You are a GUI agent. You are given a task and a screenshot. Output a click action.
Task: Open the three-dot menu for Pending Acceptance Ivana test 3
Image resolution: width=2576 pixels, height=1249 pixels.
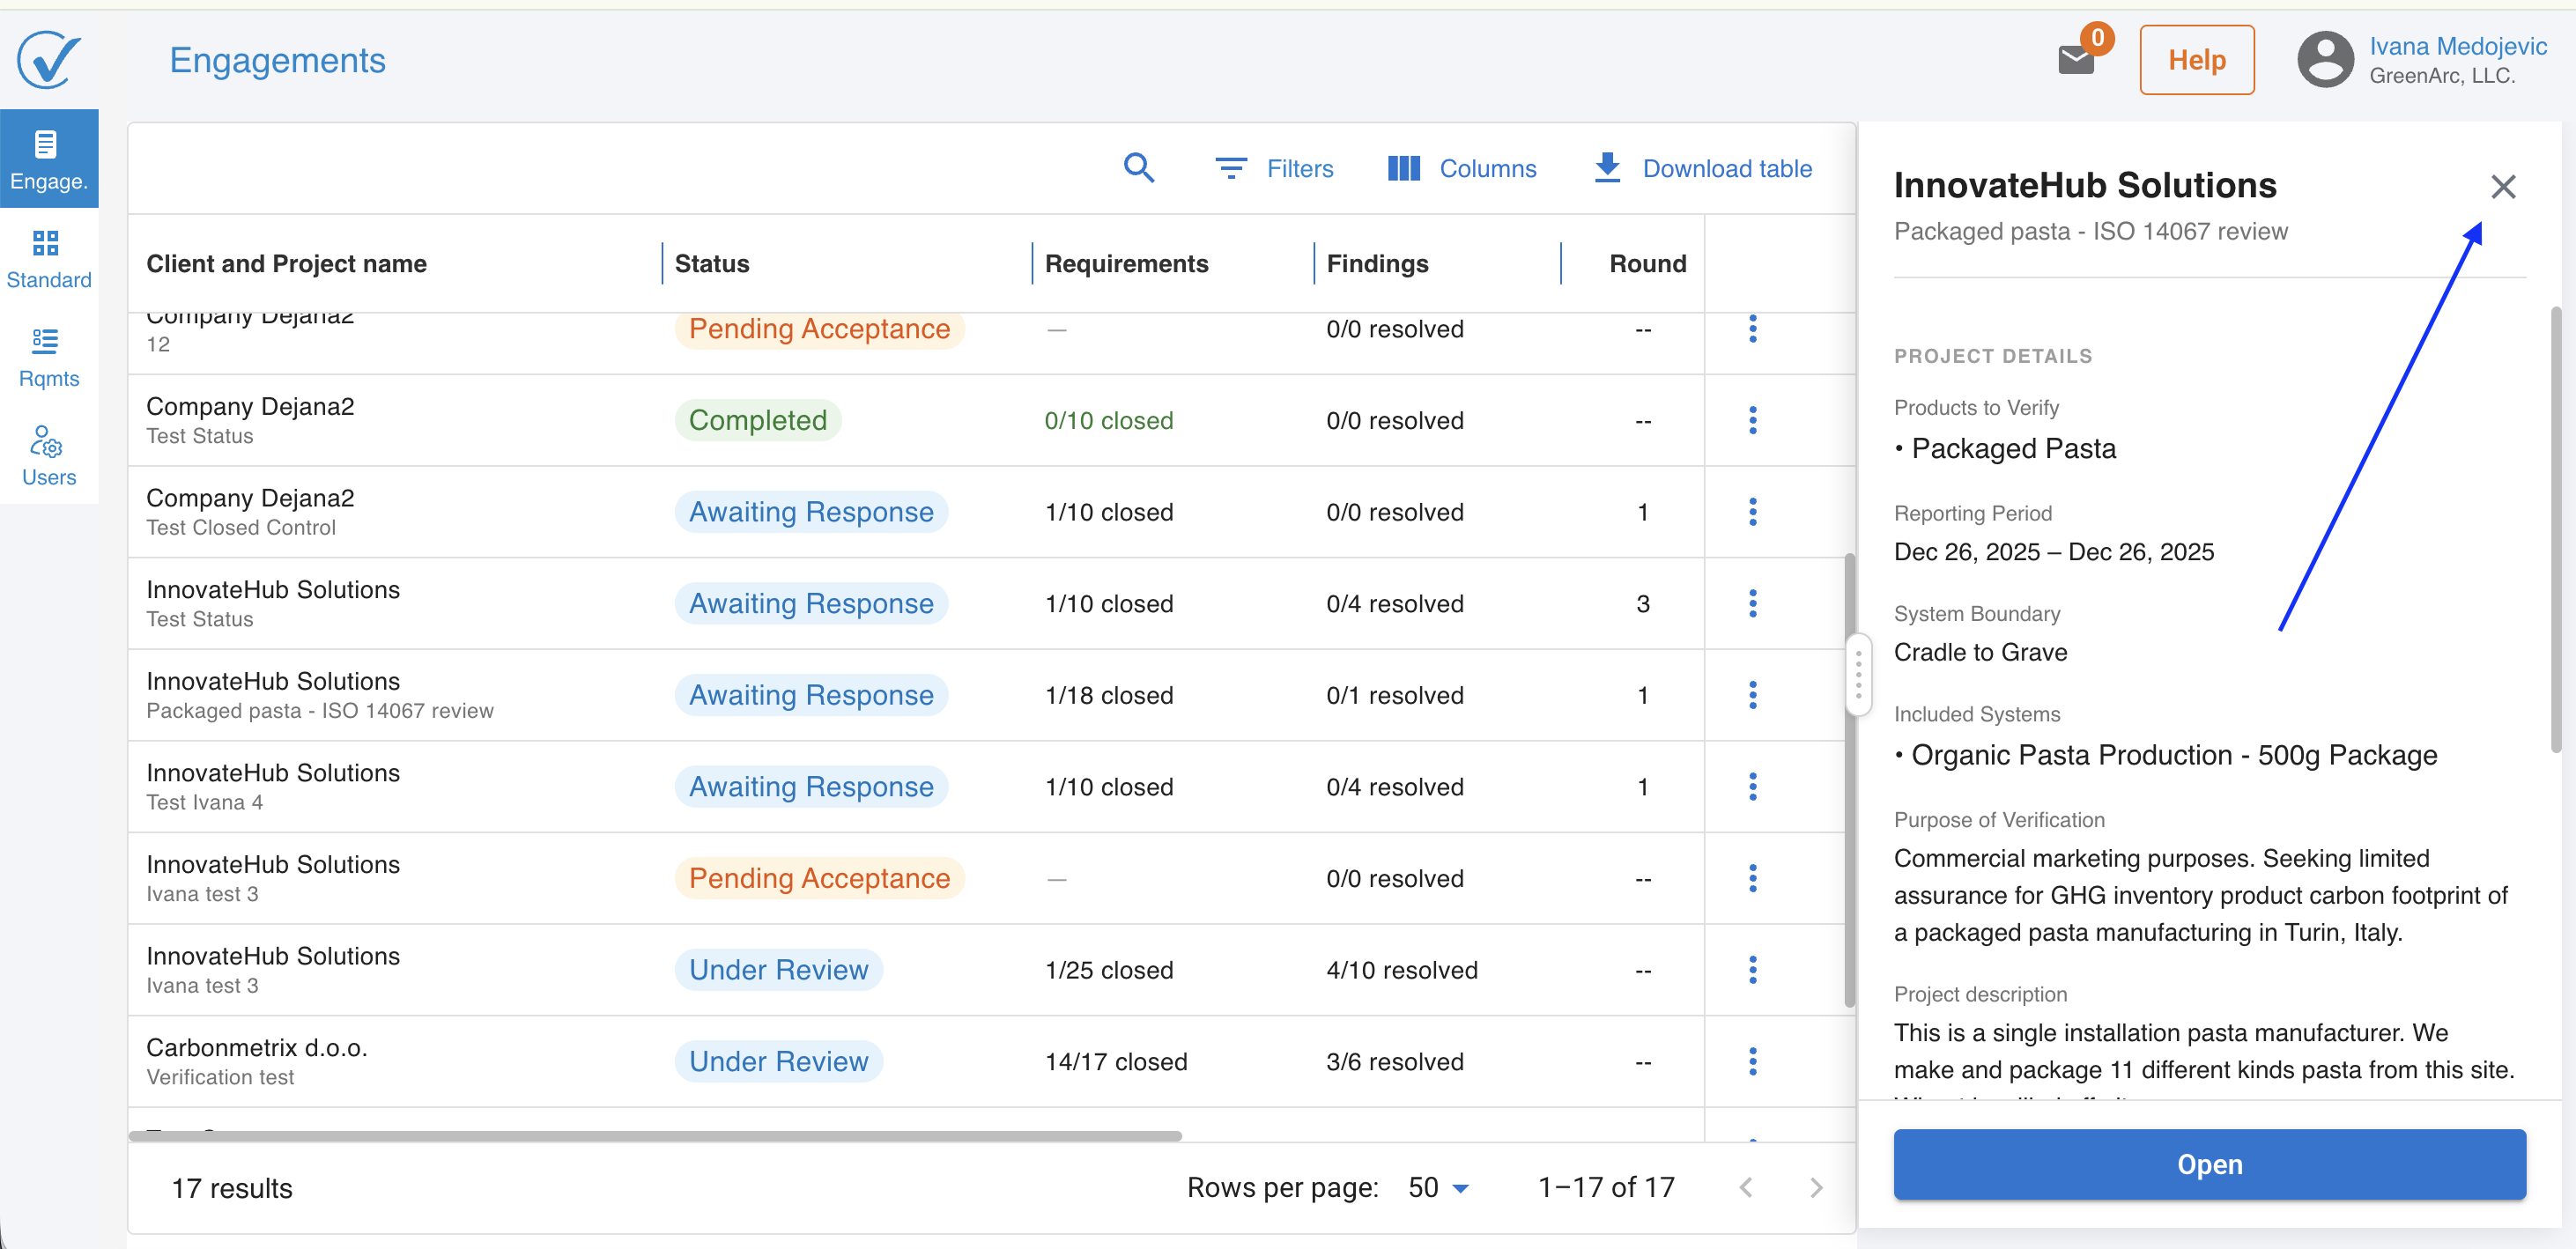(1752, 878)
